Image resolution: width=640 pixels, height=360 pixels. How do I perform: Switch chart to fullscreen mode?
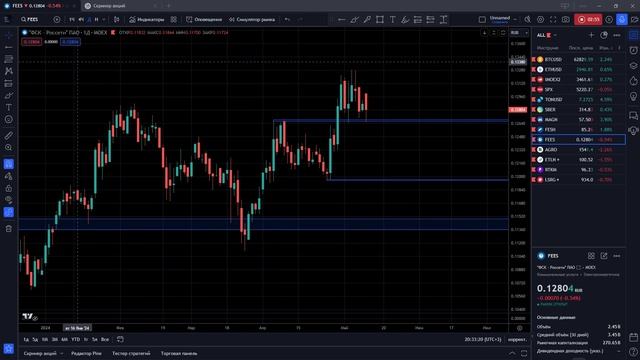pyautogui.click(x=553, y=19)
